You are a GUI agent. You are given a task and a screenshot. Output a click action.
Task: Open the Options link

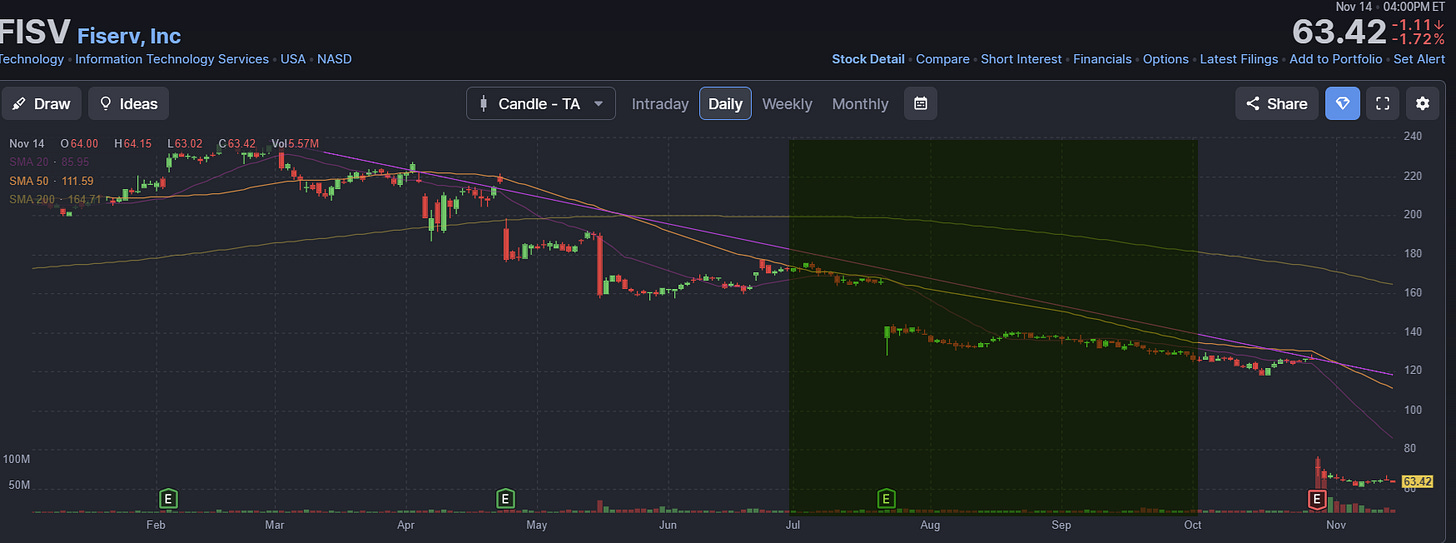point(1166,59)
